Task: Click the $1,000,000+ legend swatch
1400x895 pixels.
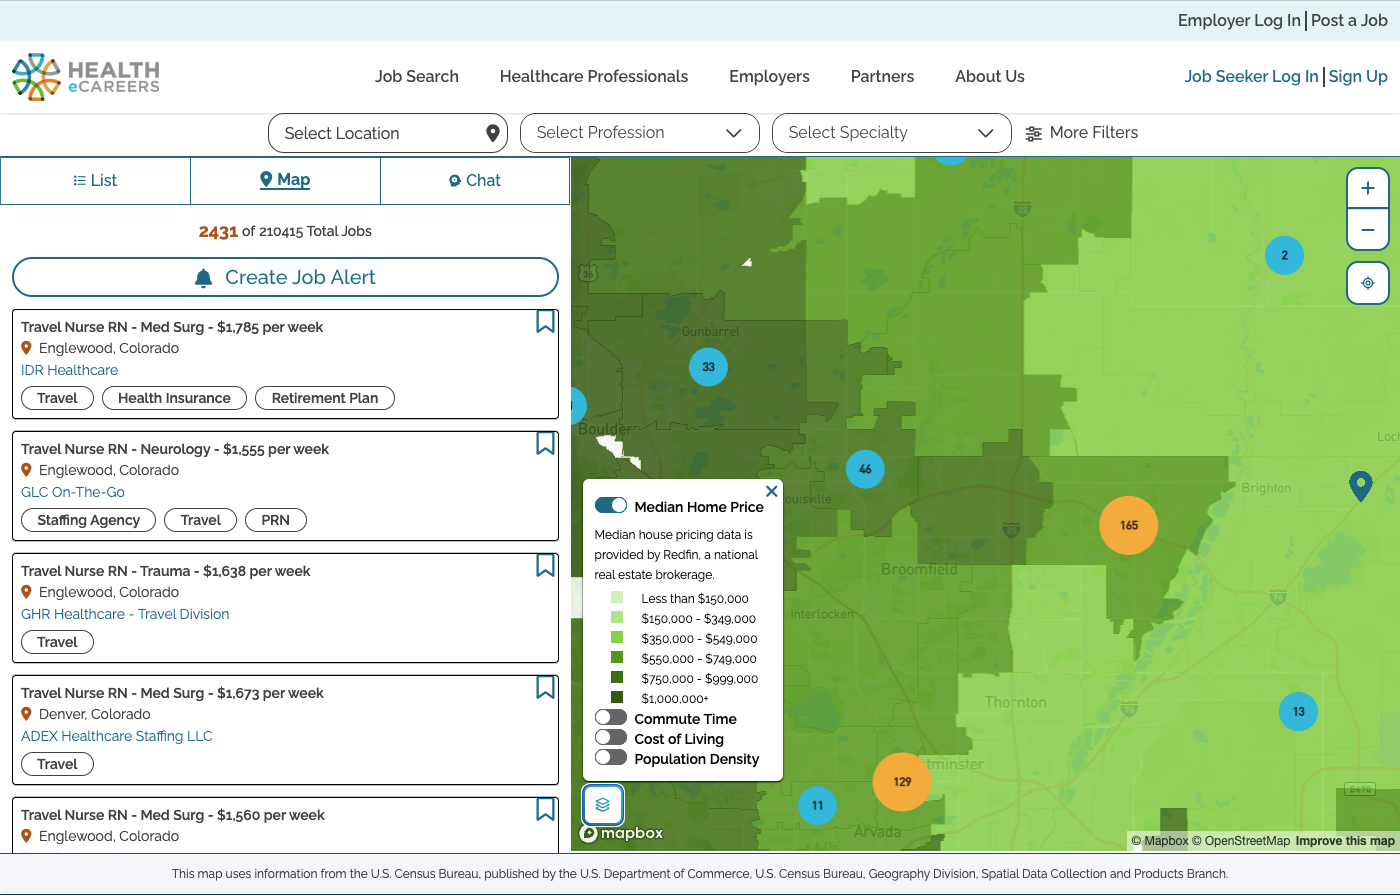Action: point(617,698)
